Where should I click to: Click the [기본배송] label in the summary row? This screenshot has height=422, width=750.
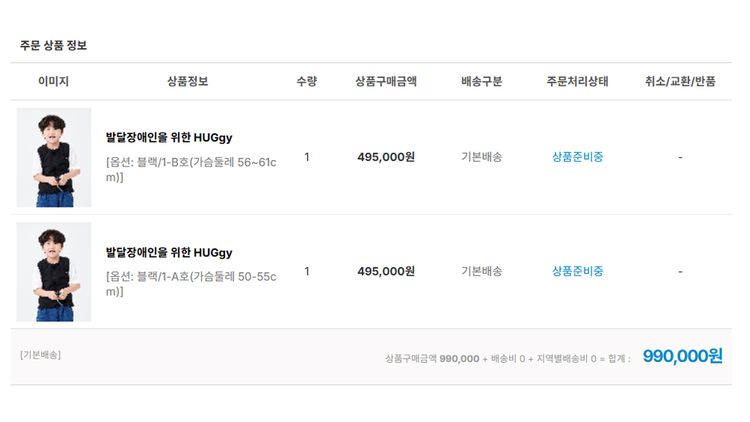[x=40, y=355]
